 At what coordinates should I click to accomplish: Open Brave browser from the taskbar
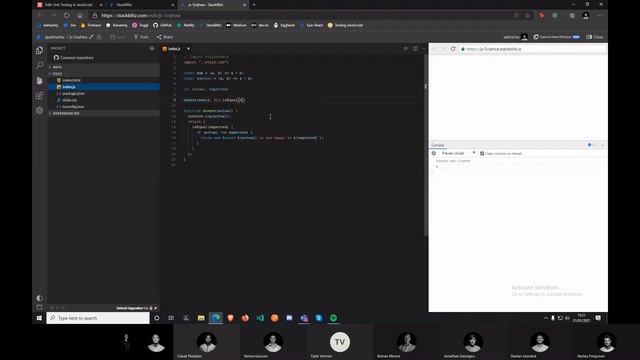tap(231, 318)
